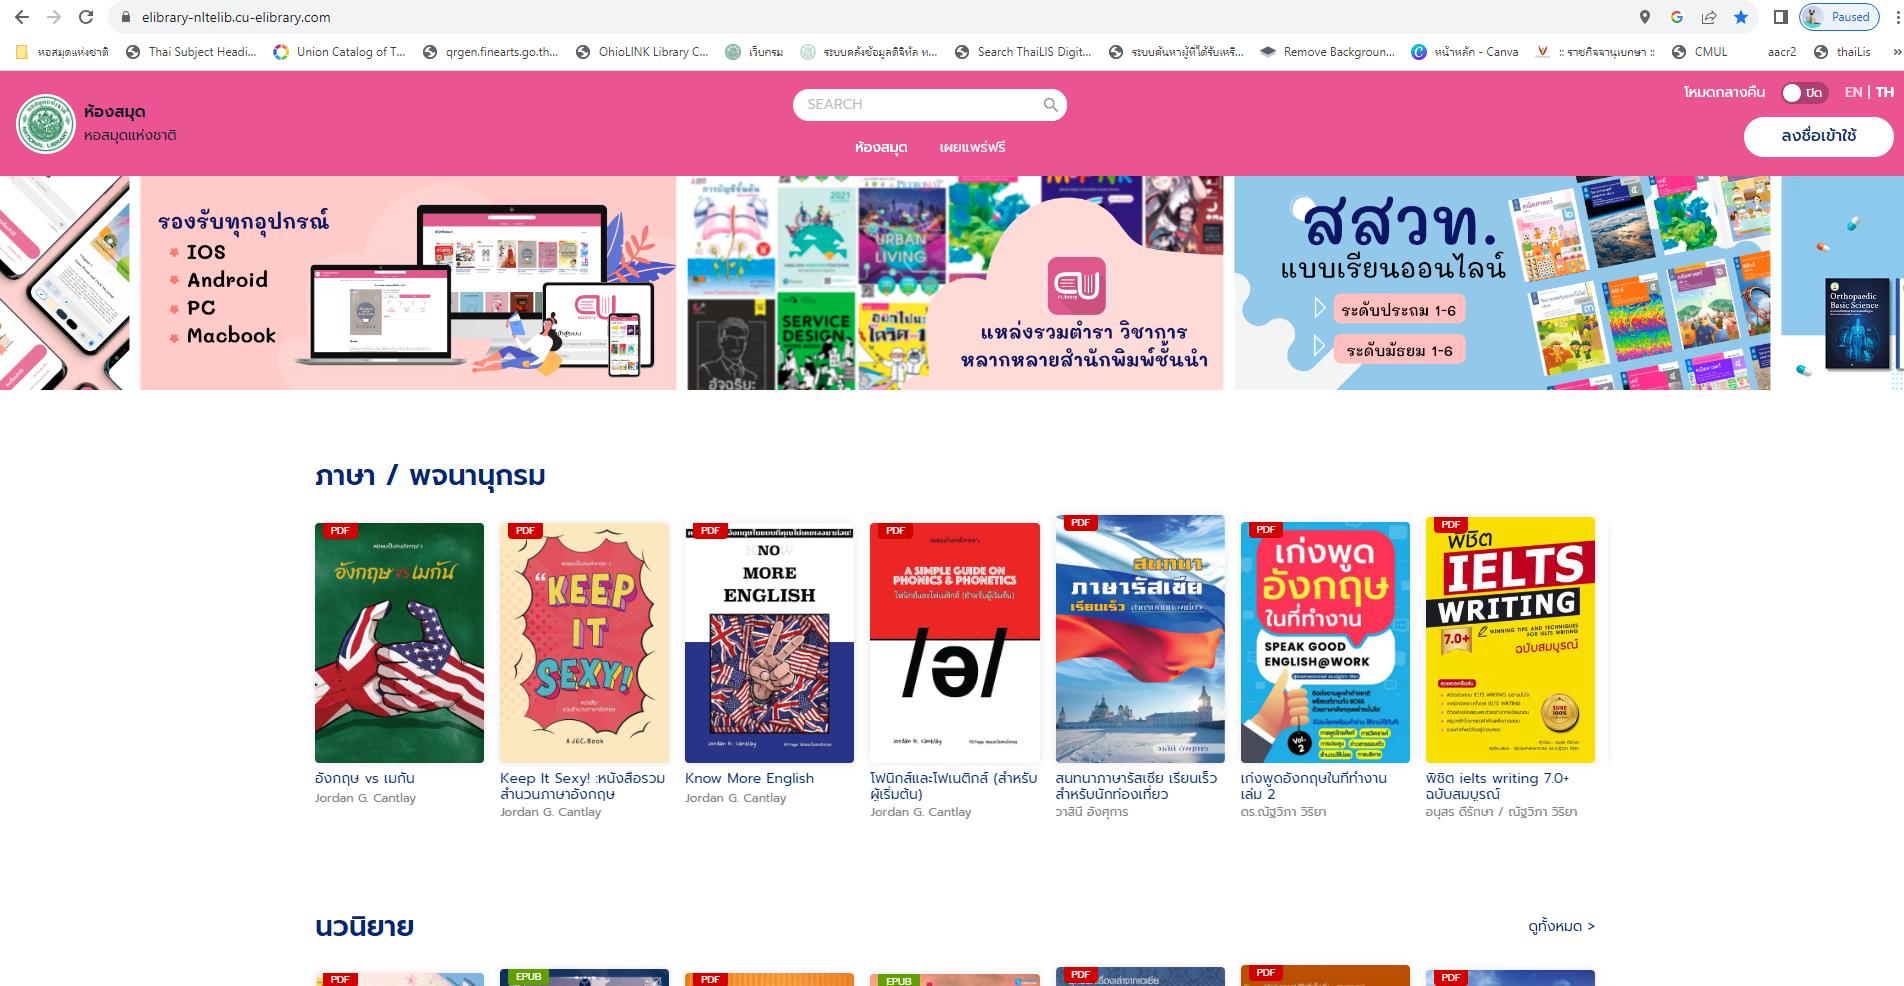This screenshot has width=1904, height=986.
Task: Toggle the night mode switch
Action: click(x=1804, y=93)
